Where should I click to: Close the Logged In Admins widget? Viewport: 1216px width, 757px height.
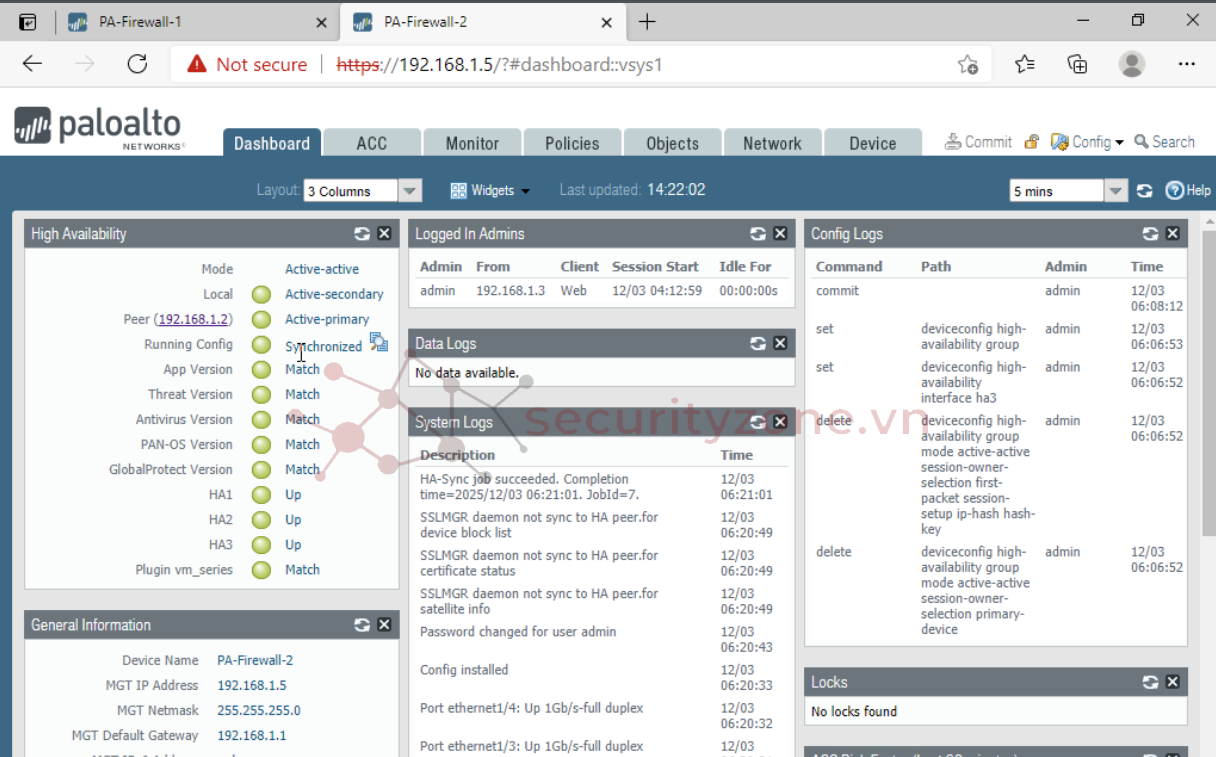pos(781,234)
